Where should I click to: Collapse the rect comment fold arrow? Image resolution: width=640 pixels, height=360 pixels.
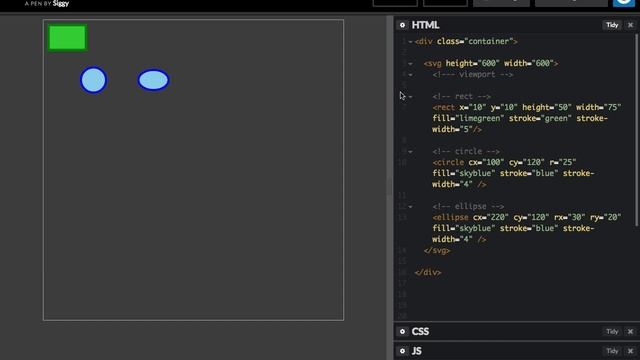pos(410,97)
